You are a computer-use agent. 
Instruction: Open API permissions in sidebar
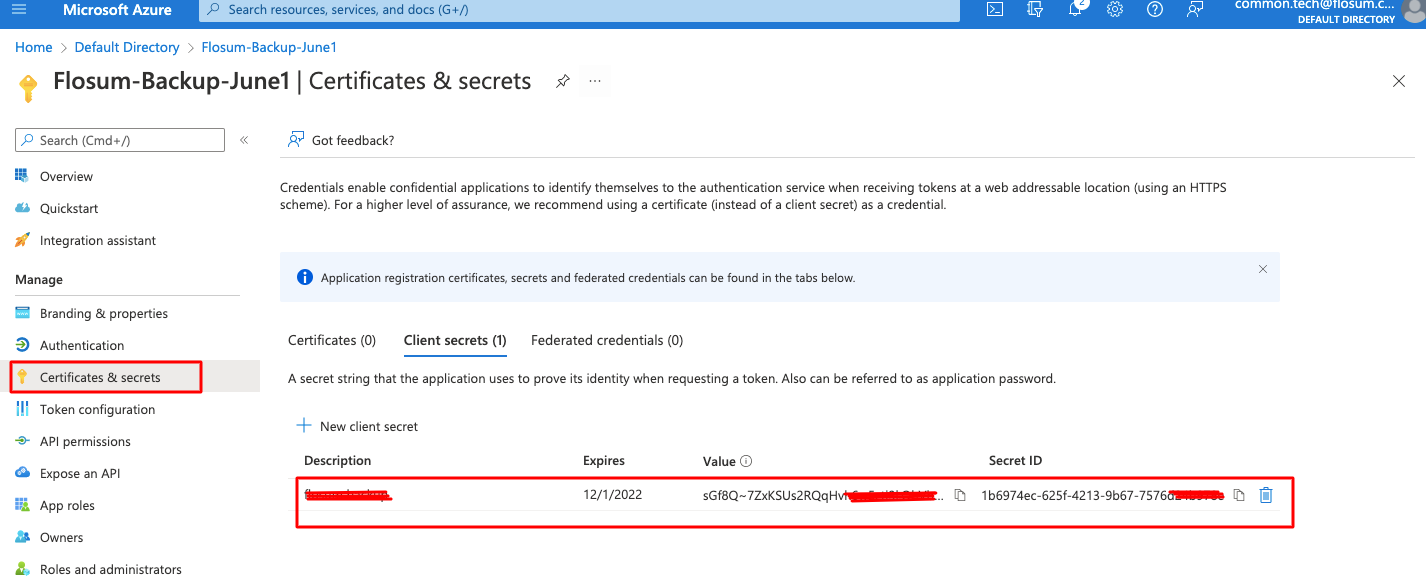point(85,441)
